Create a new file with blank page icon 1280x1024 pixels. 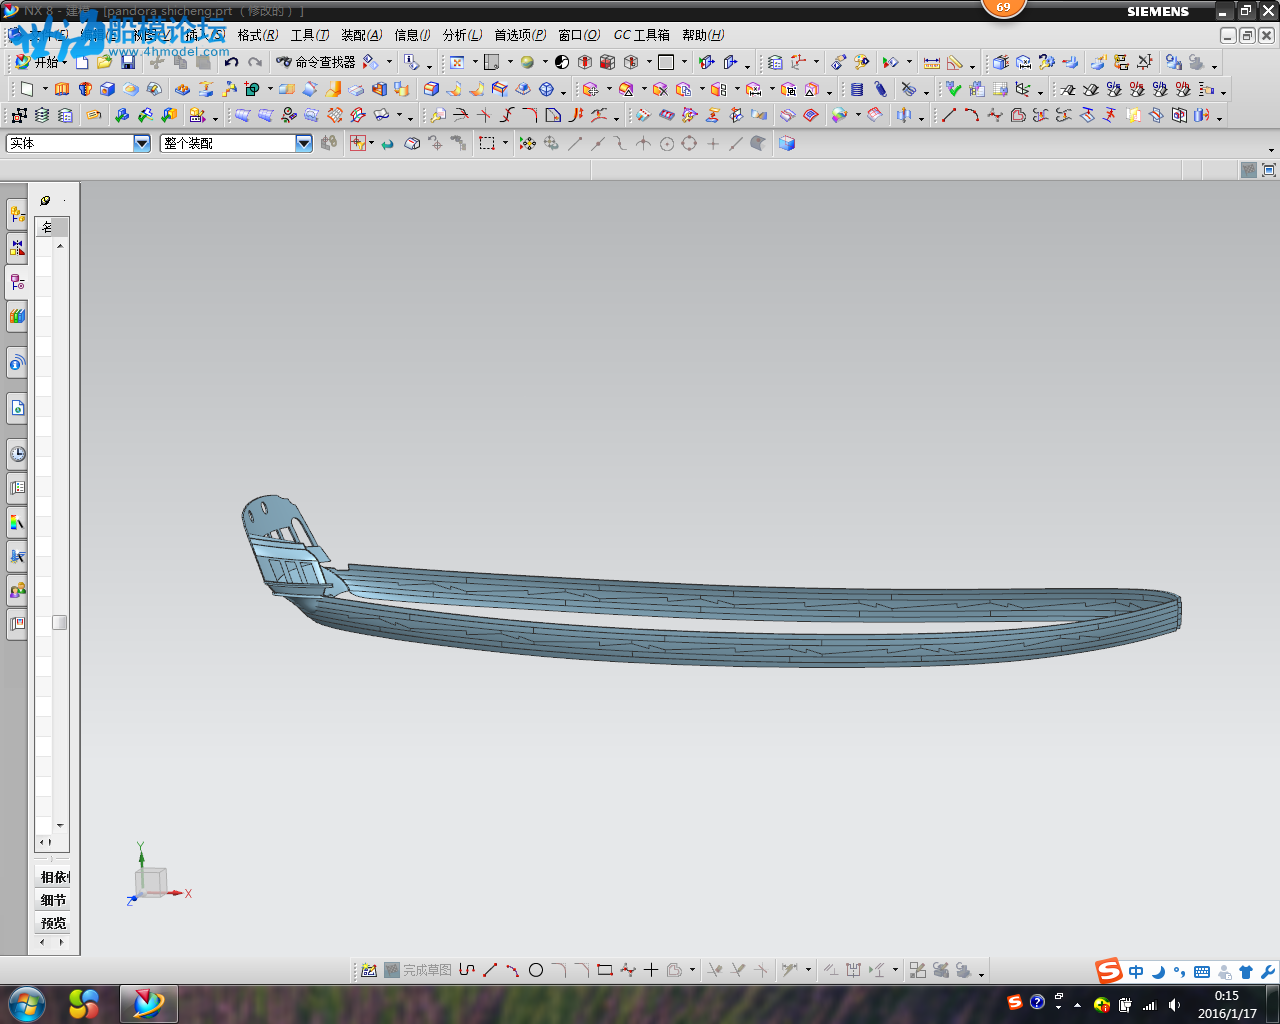[82, 62]
